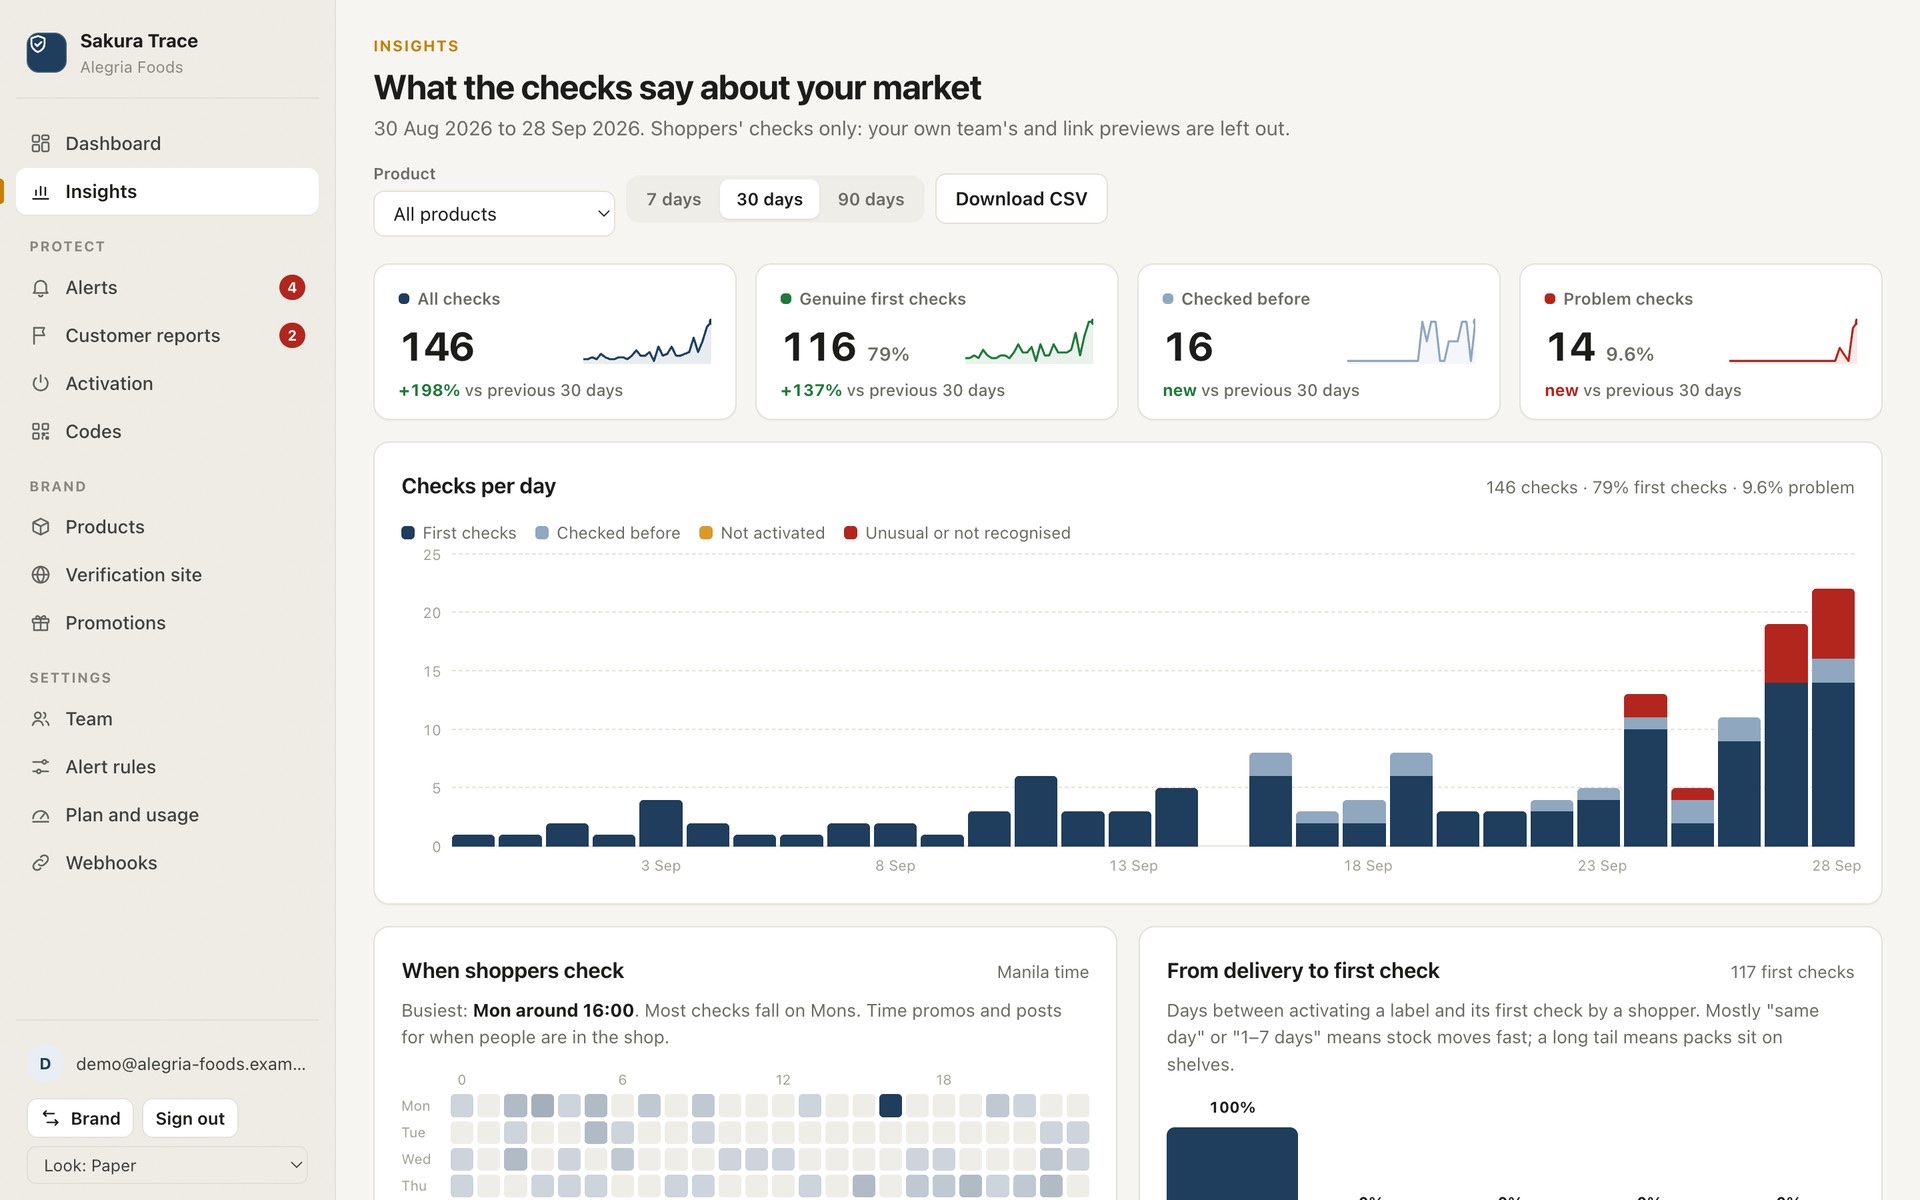Click the demo@alegria-foods email text
This screenshot has width=1920, height=1200.
[191, 1064]
